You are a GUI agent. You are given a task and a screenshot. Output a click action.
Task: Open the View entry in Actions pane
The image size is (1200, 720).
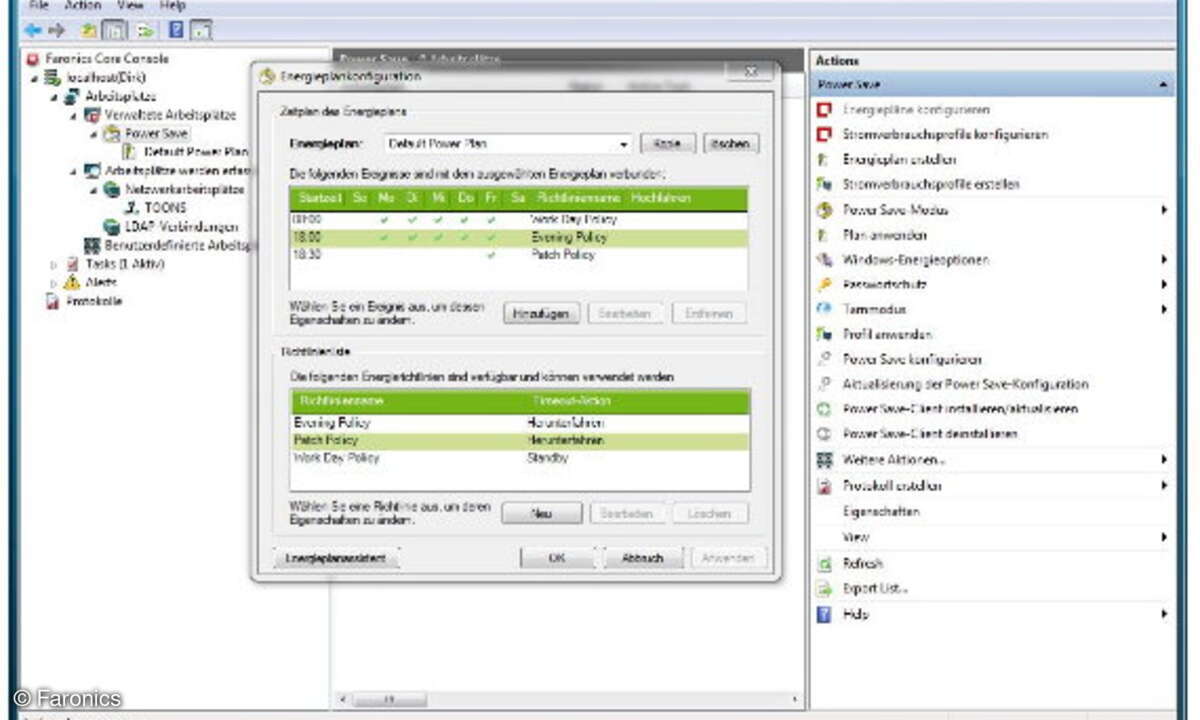click(854, 537)
